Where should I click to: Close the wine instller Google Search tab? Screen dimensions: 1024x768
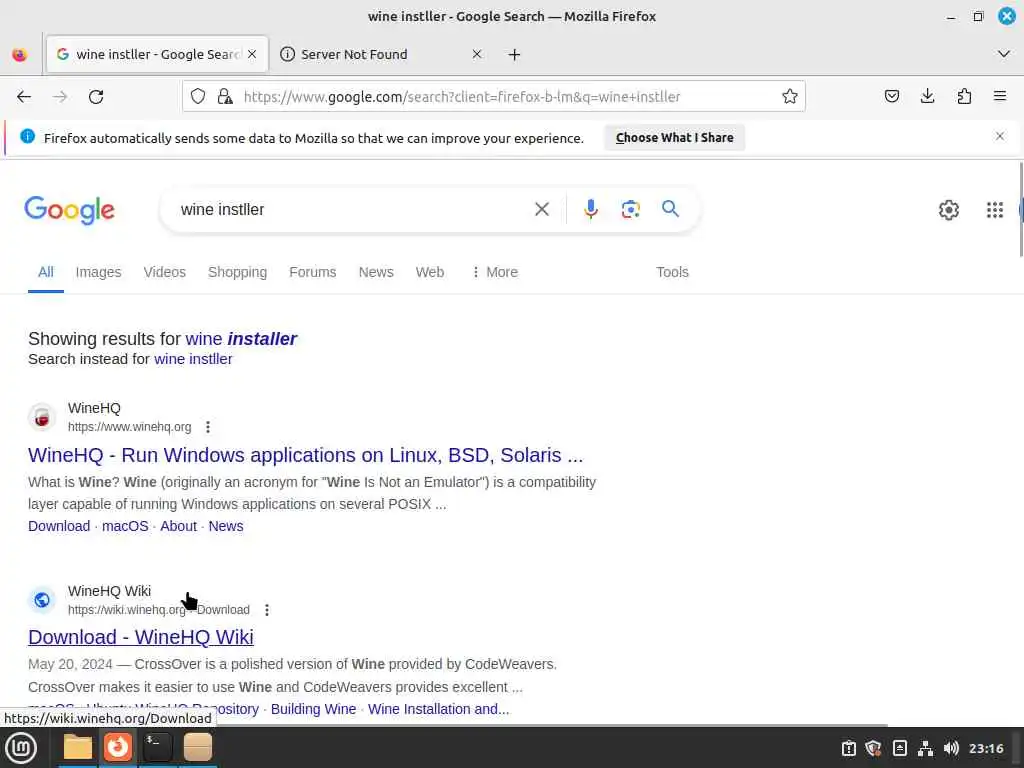[x=252, y=54]
